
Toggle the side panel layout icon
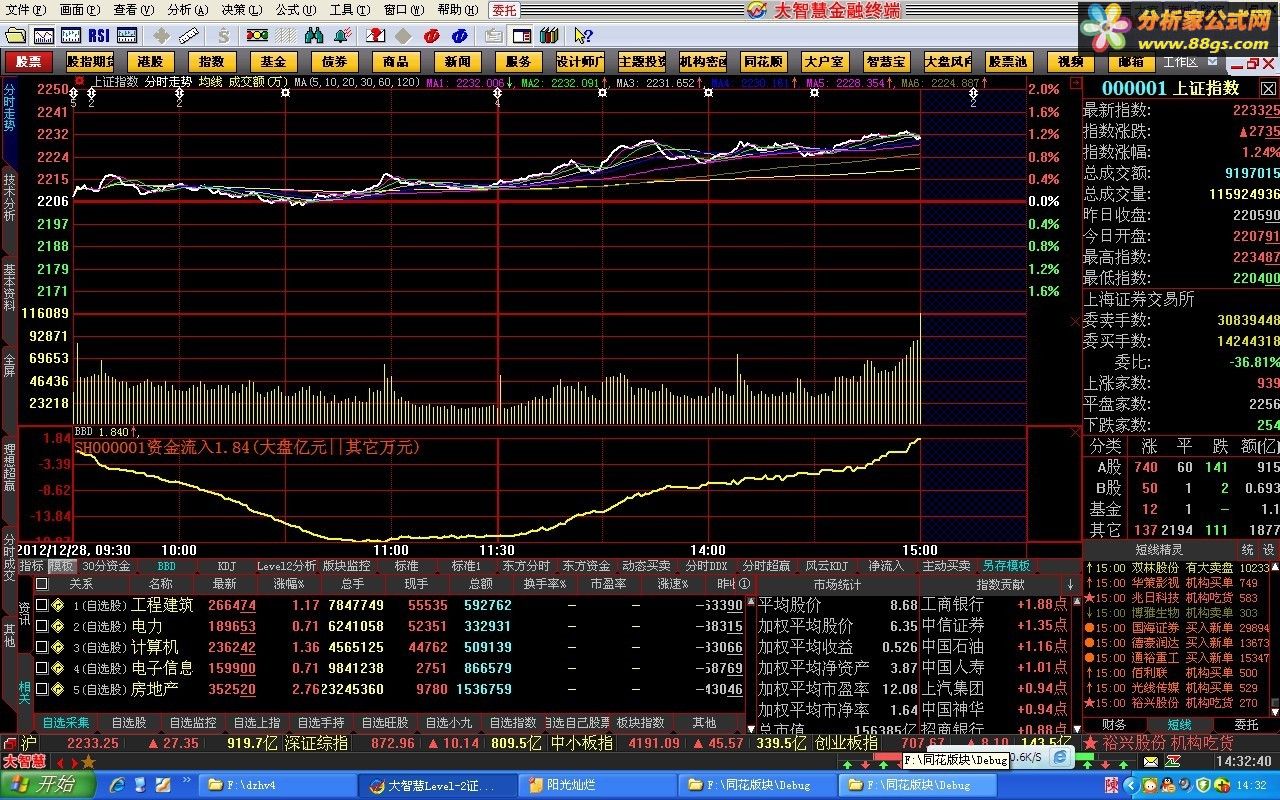pyautogui.click(x=521, y=35)
